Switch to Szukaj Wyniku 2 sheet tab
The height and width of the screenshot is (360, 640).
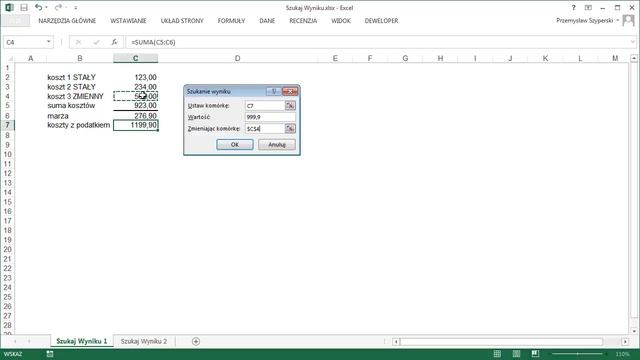pos(144,341)
